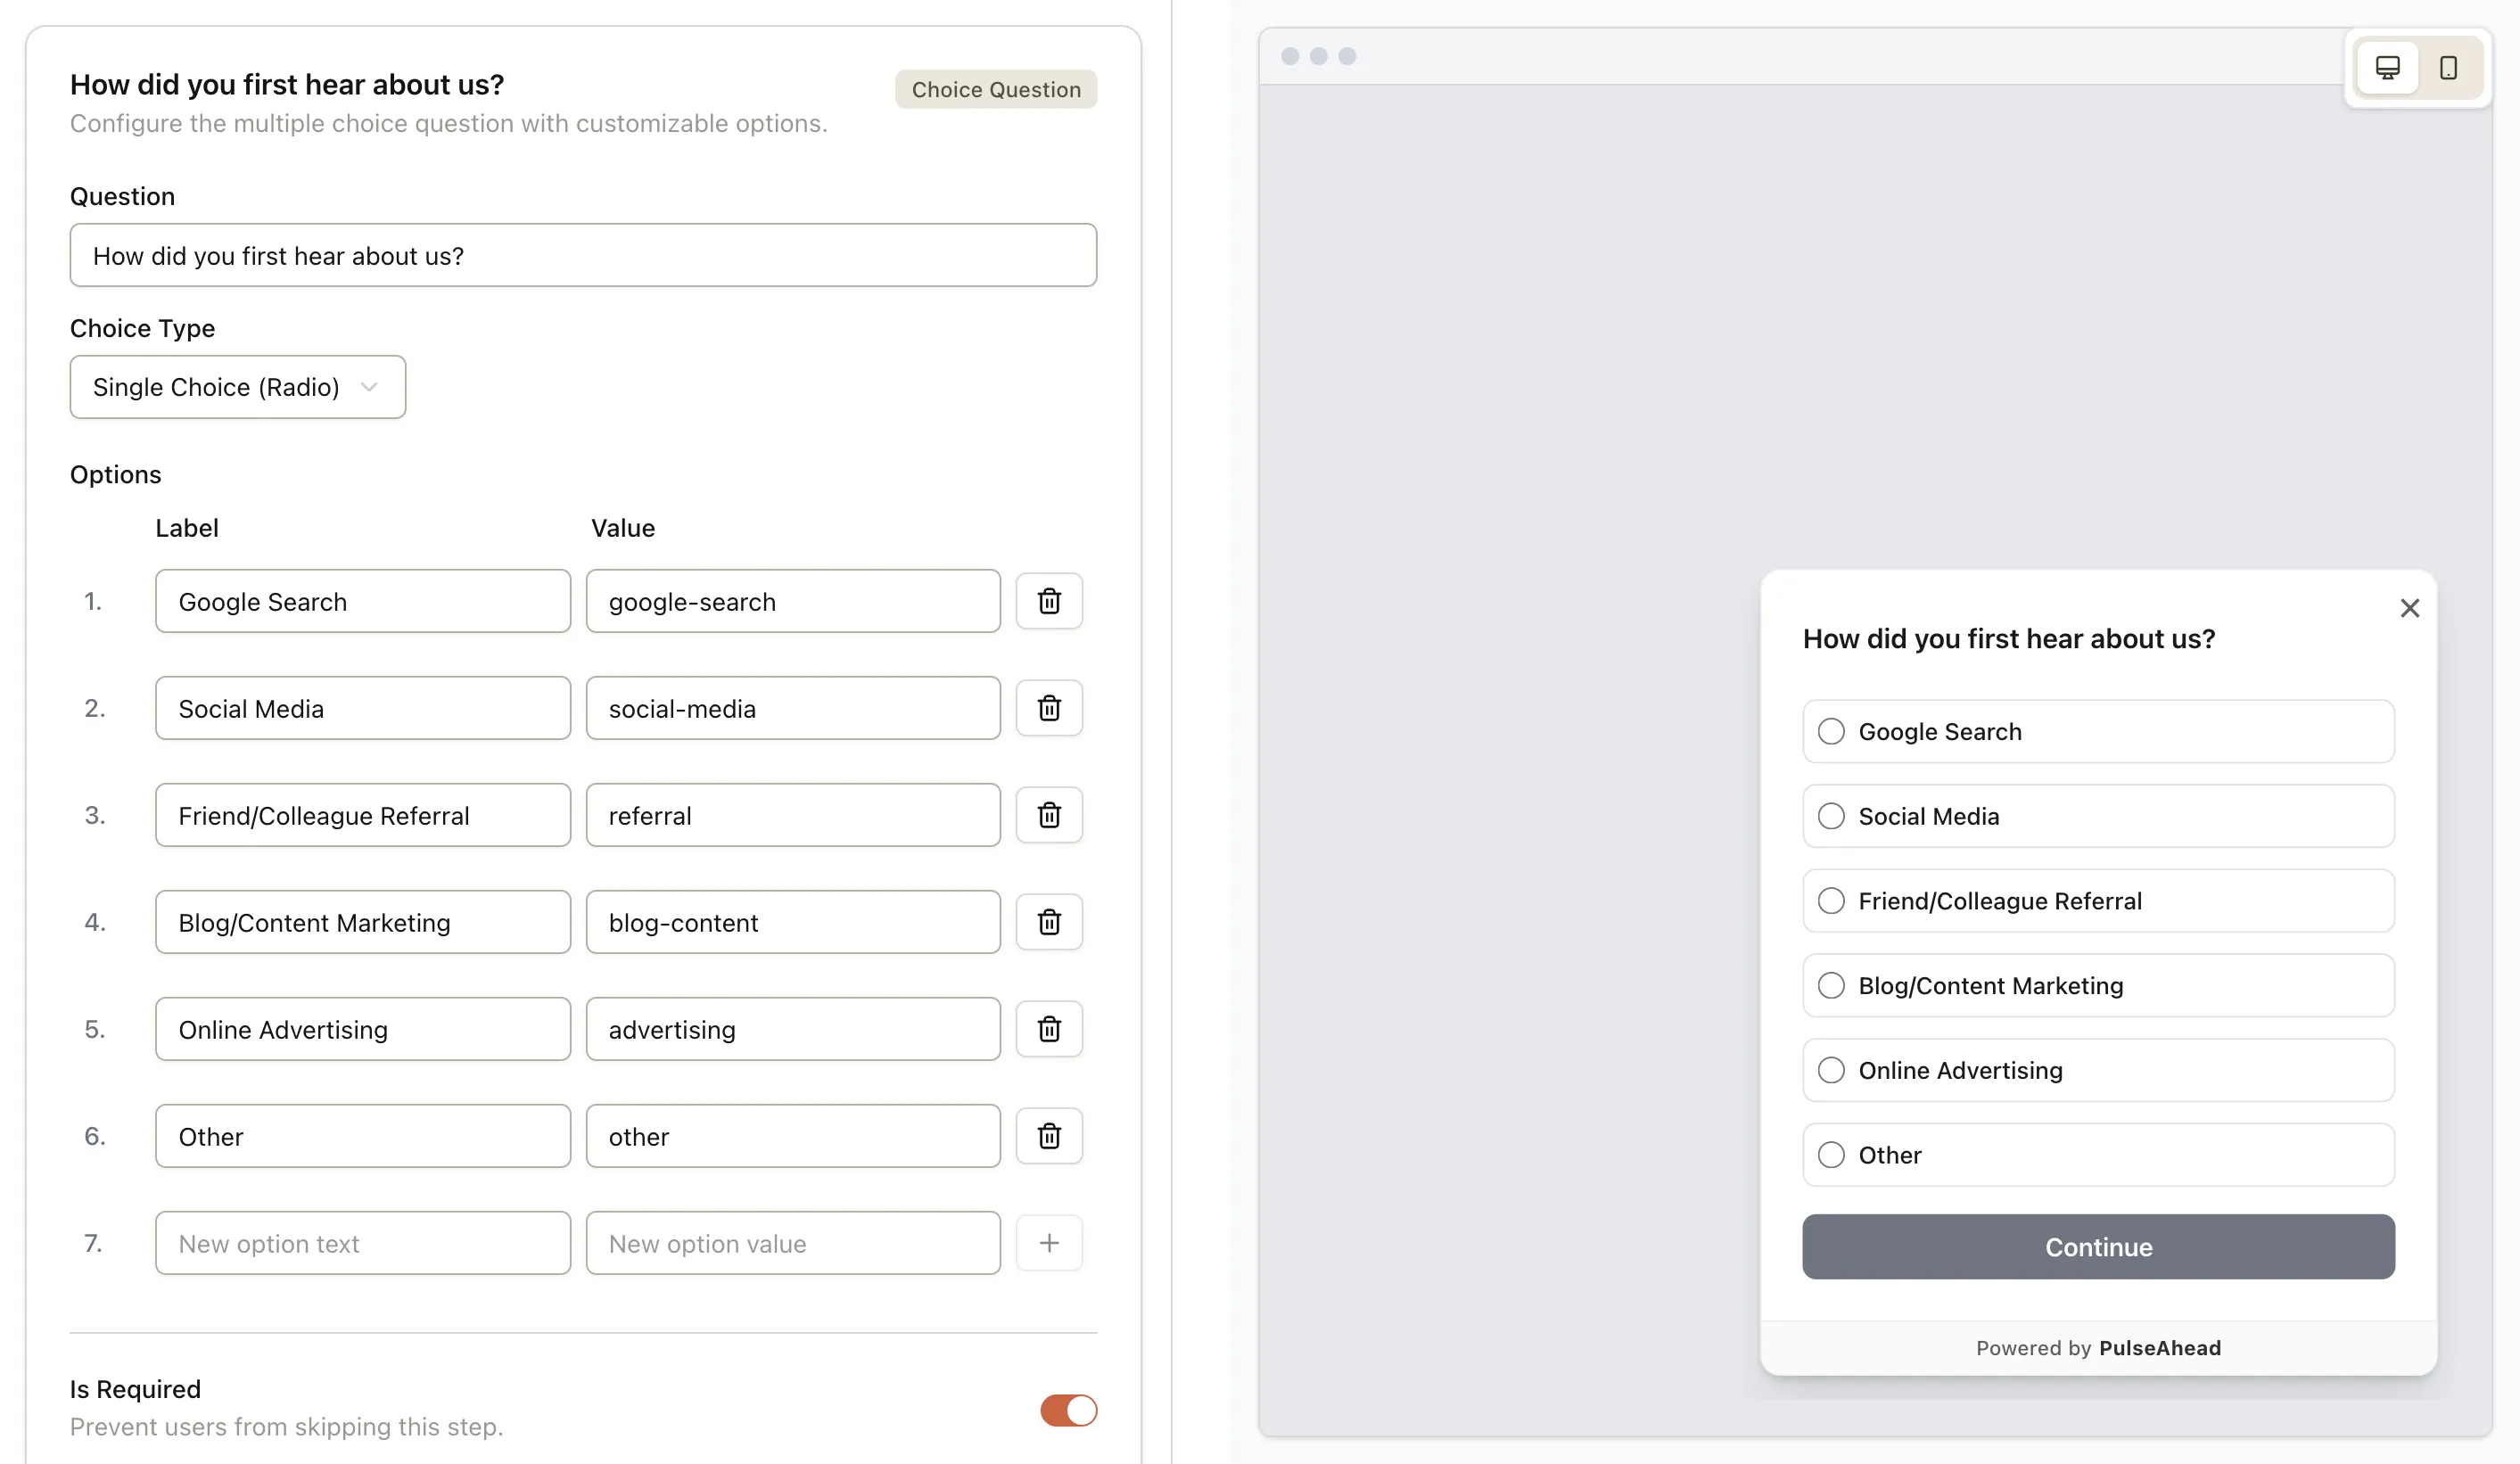Click the Question text input field
The image size is (2520, 1464).
(583, 255)
